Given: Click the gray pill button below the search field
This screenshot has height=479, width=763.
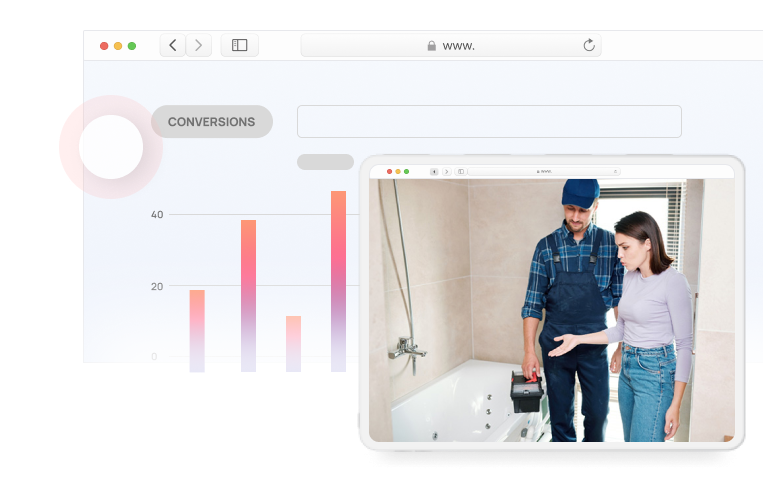Looking at the screenshot, I should coord(325,162).
